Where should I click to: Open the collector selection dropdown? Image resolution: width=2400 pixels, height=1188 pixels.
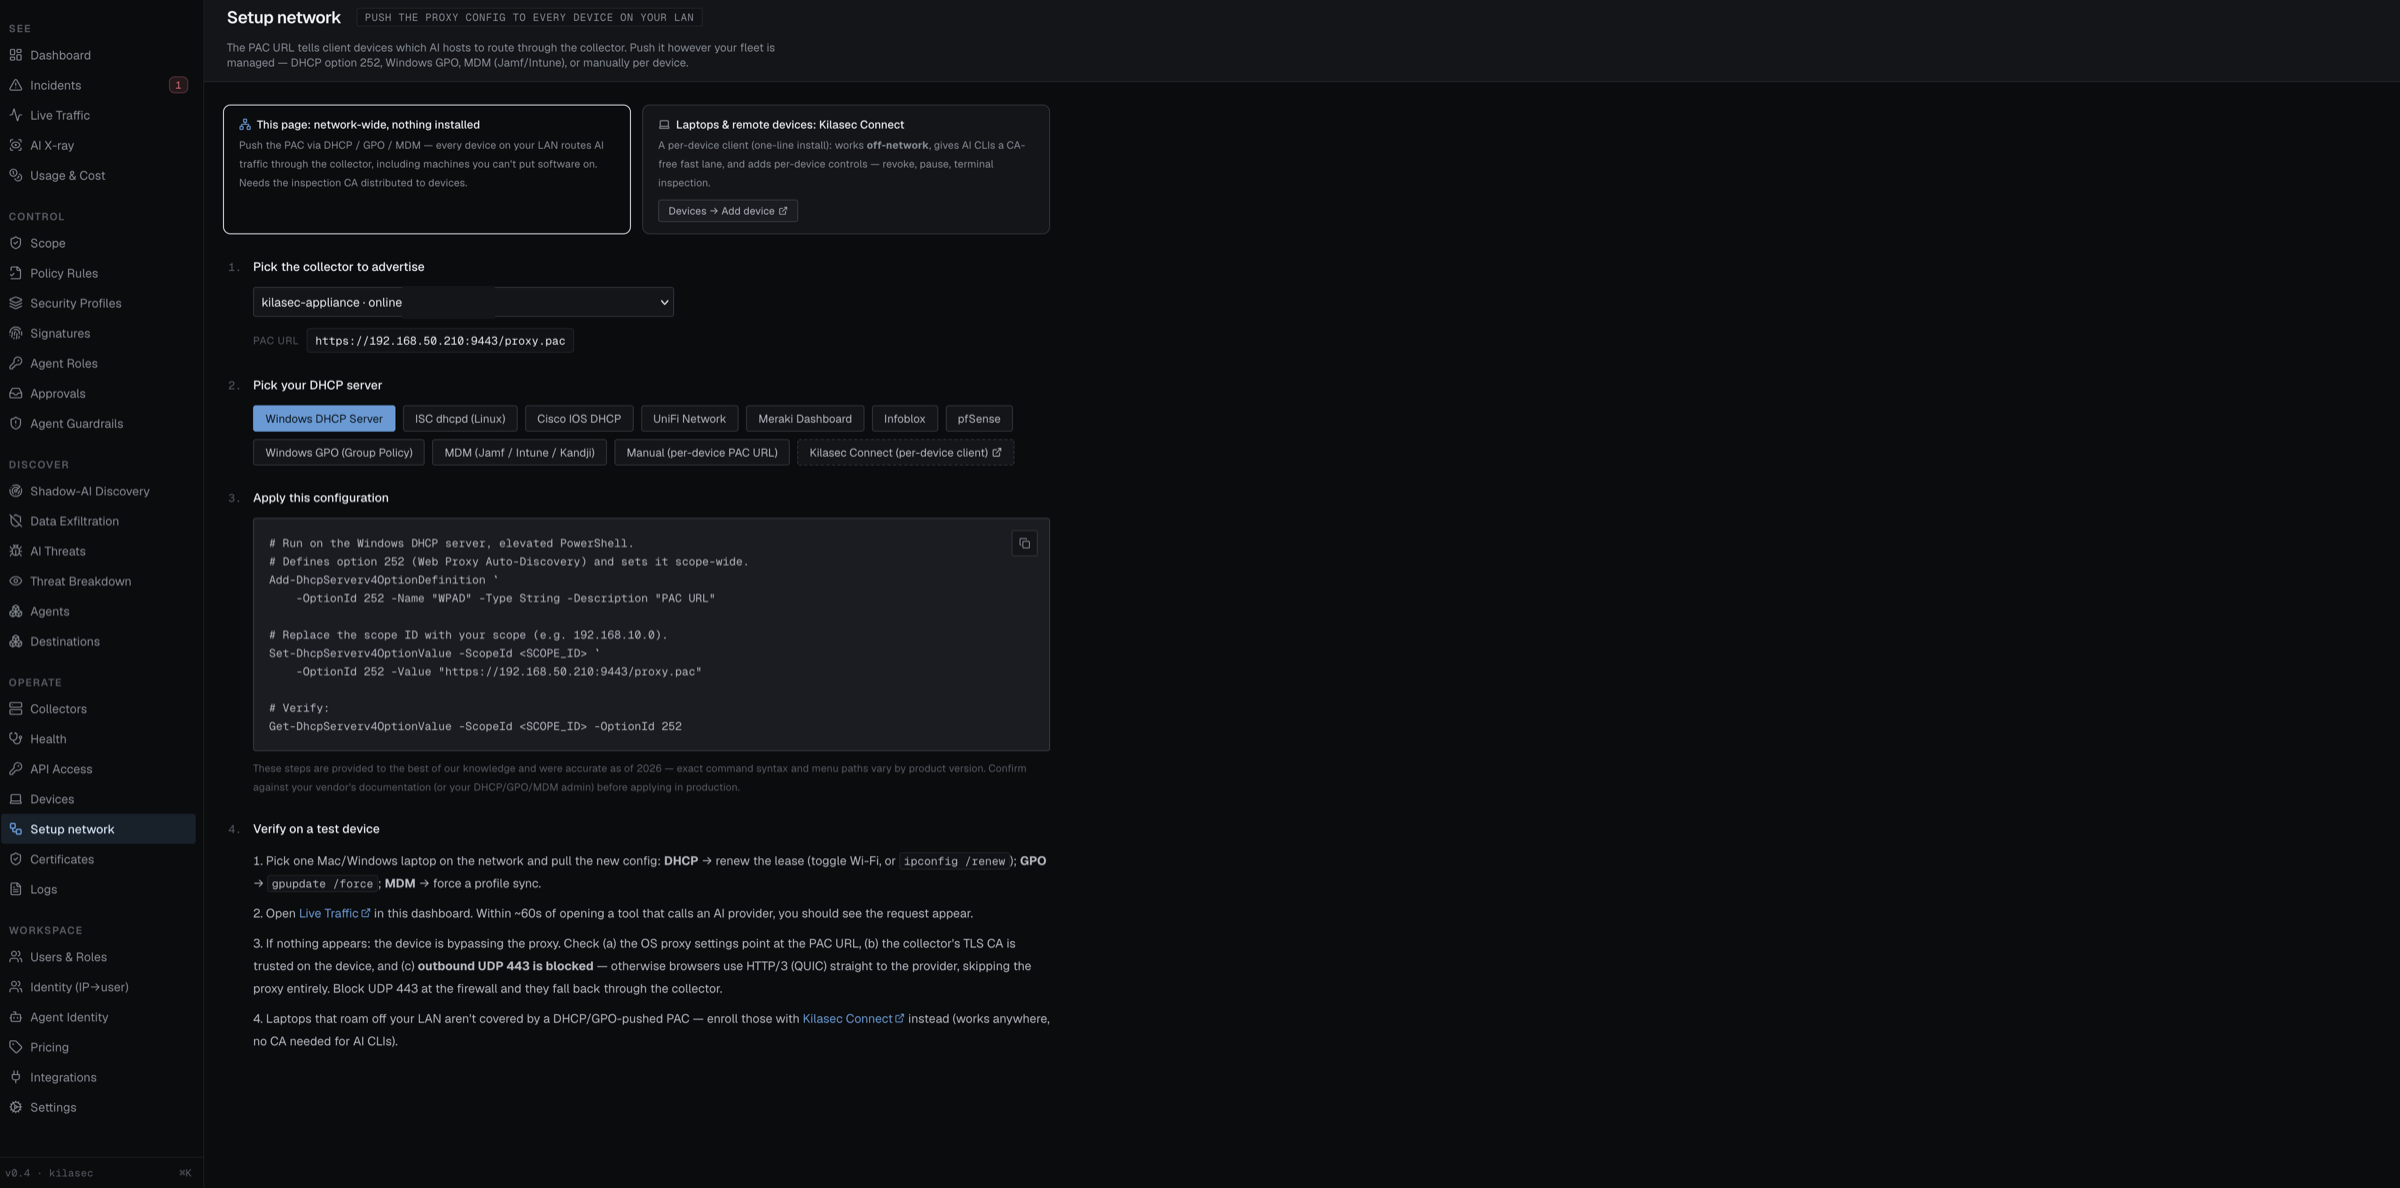tap(463, 302)
